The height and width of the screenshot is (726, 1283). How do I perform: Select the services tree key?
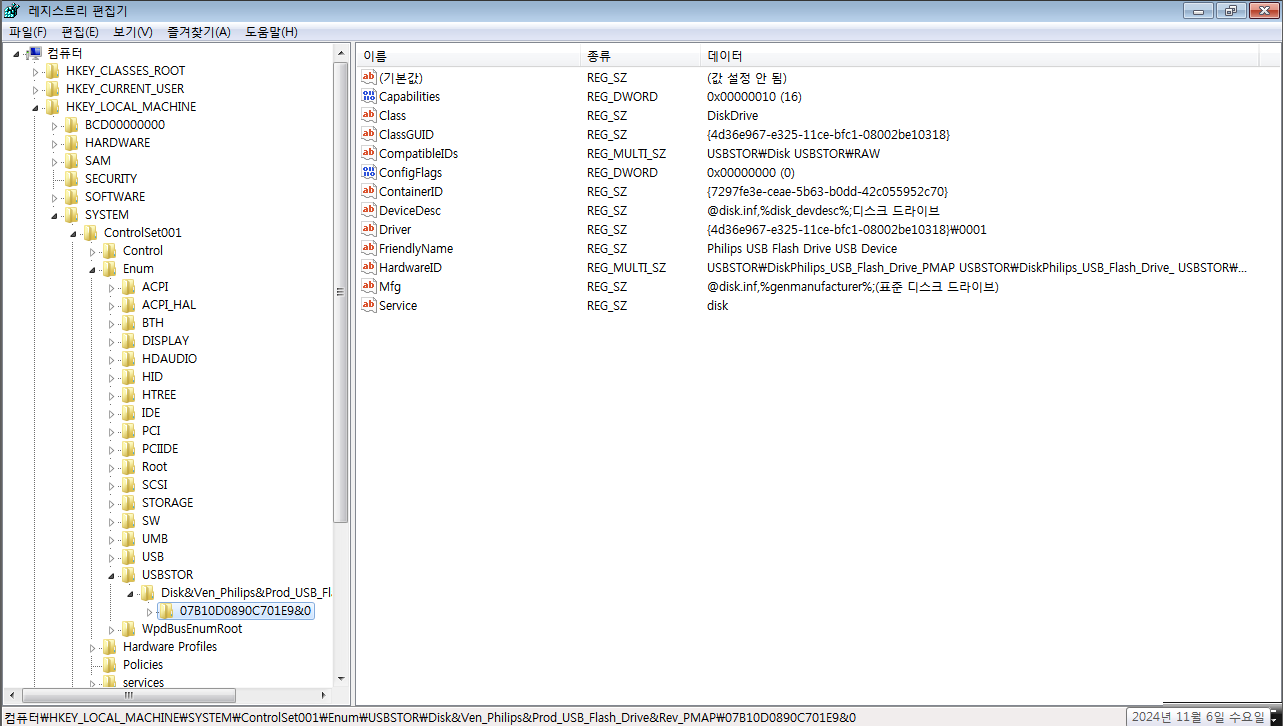pyautogui.click(x=143, y=683)
